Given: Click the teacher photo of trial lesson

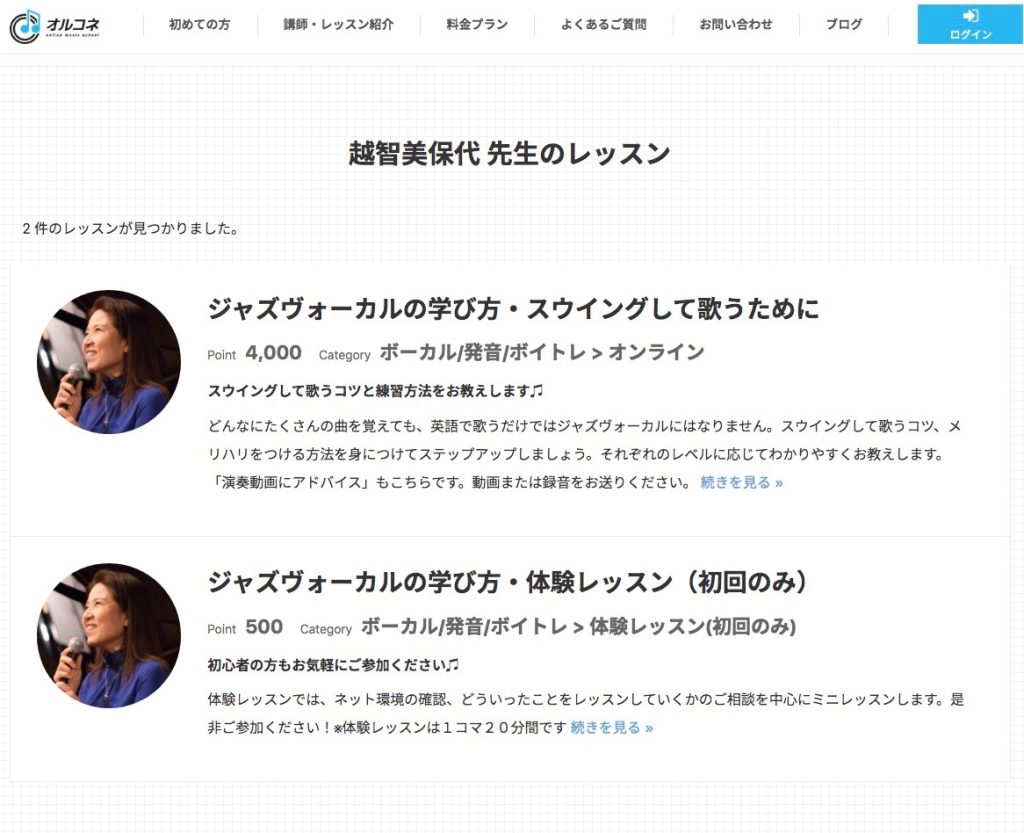Looking at the screenshot, I should tap(109, 635).
